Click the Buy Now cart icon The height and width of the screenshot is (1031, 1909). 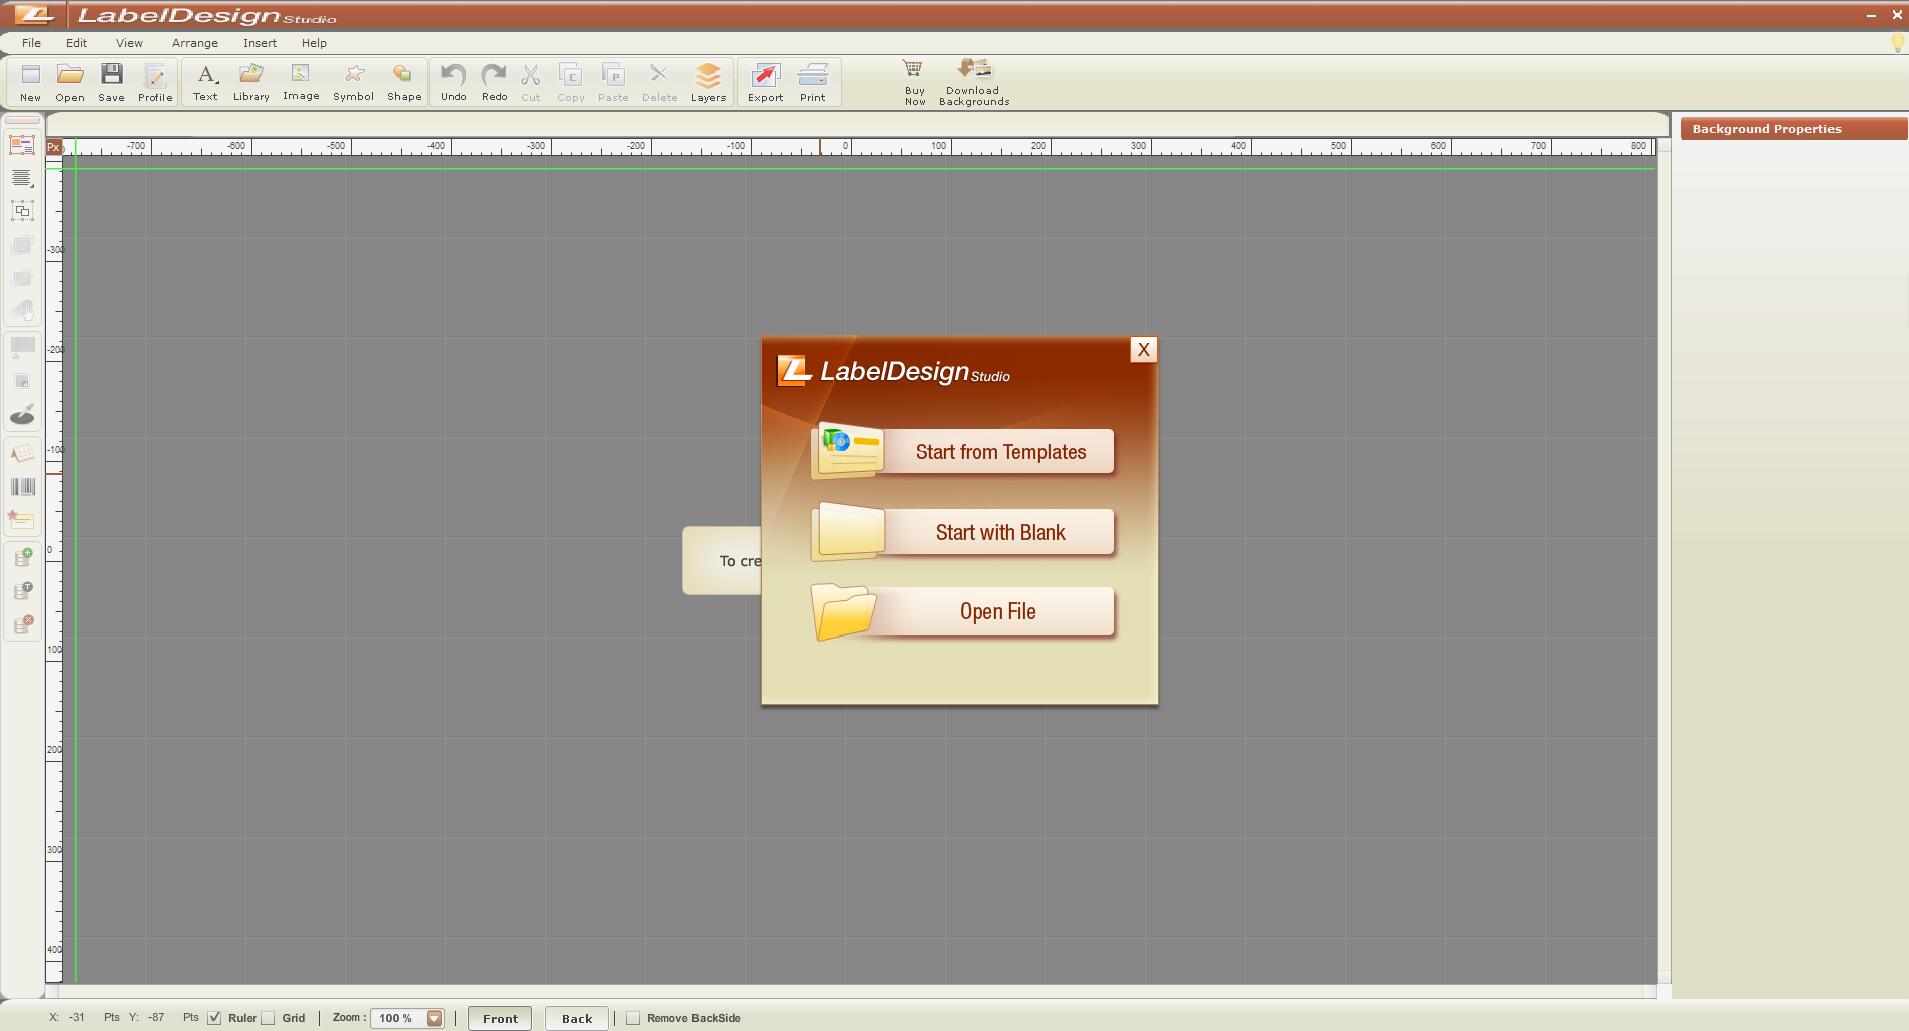click(x=914, y=82)
